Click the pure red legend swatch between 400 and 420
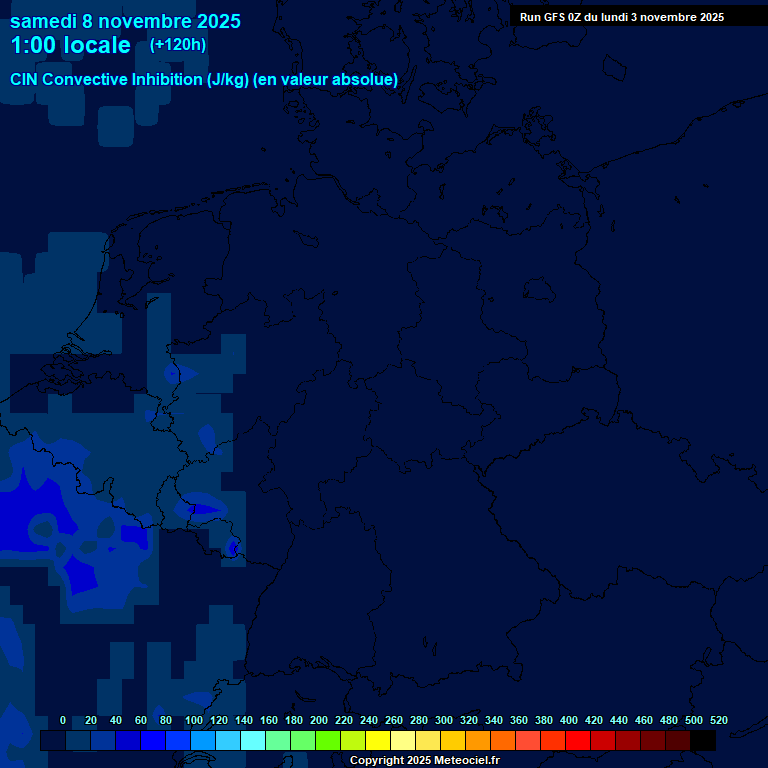The image size is (768, 768). 578,740
